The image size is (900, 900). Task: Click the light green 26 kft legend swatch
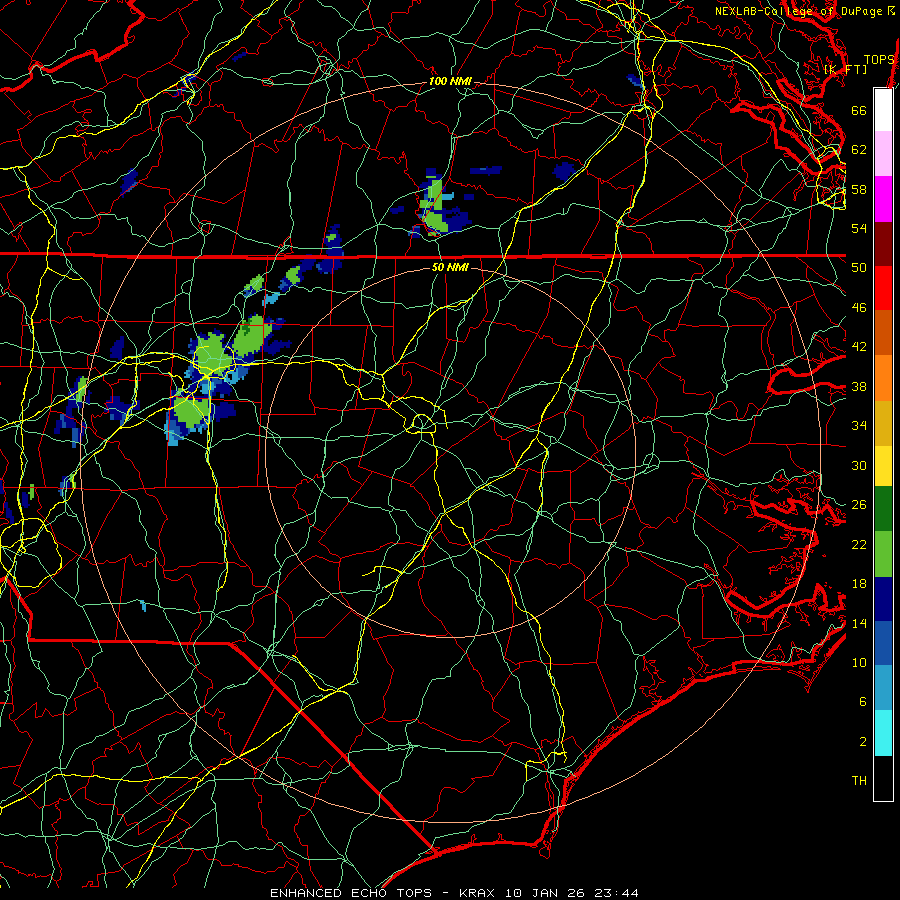click(x=883, y=554)
